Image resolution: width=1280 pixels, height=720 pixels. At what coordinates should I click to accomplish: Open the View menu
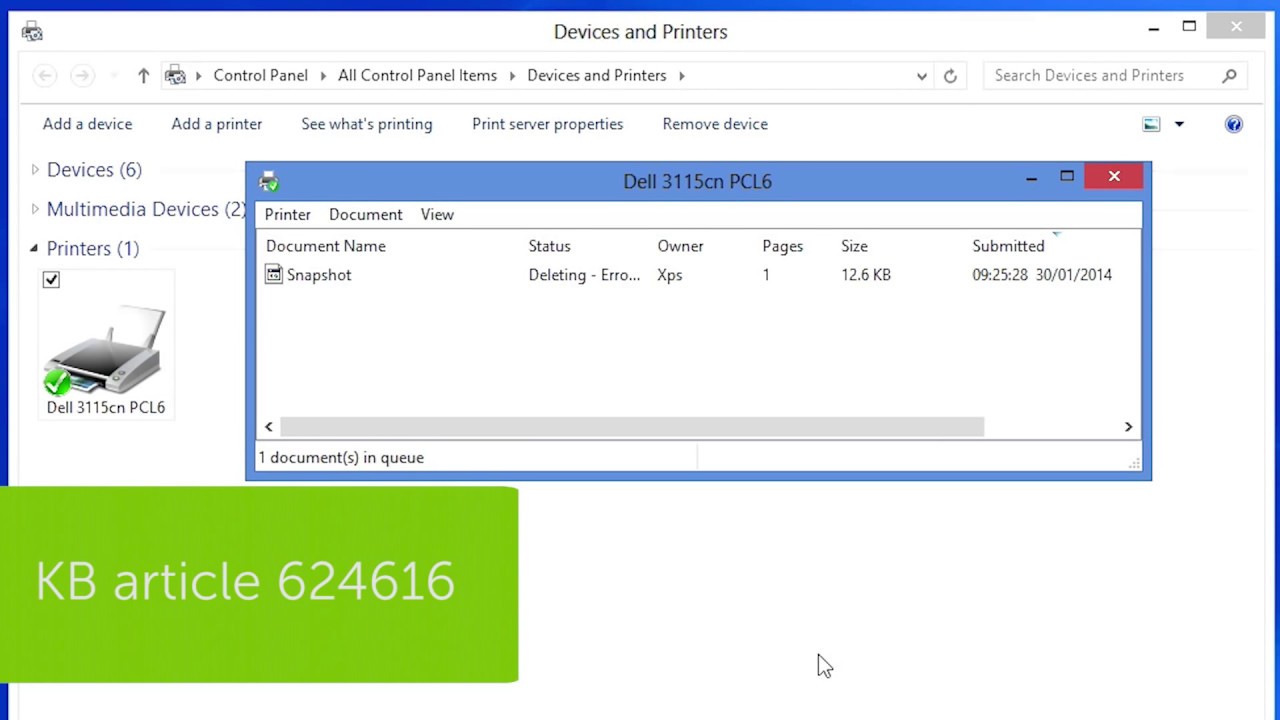437,214
